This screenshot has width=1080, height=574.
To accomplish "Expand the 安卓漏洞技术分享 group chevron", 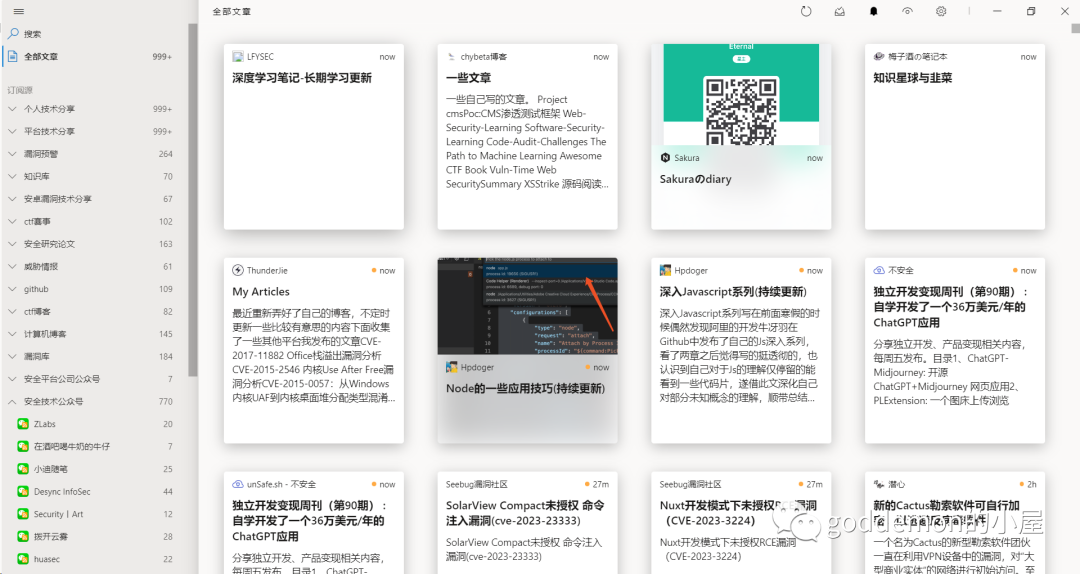I will coord(12,198).
